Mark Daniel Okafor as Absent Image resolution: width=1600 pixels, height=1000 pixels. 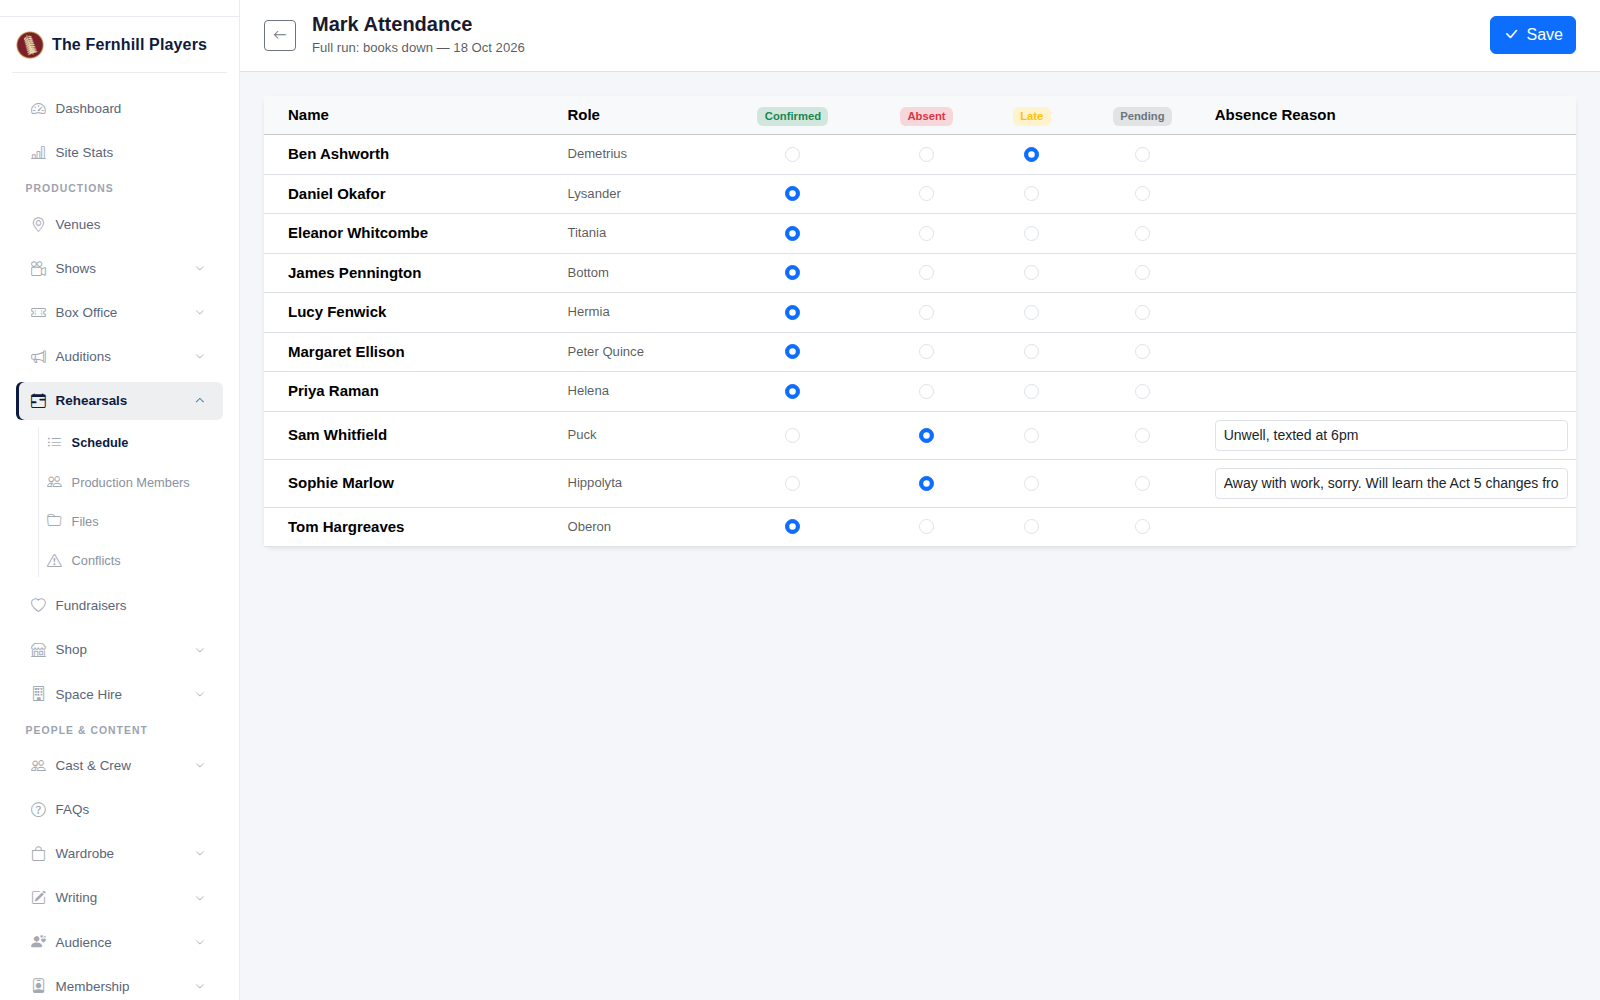[x=926, y=194]
